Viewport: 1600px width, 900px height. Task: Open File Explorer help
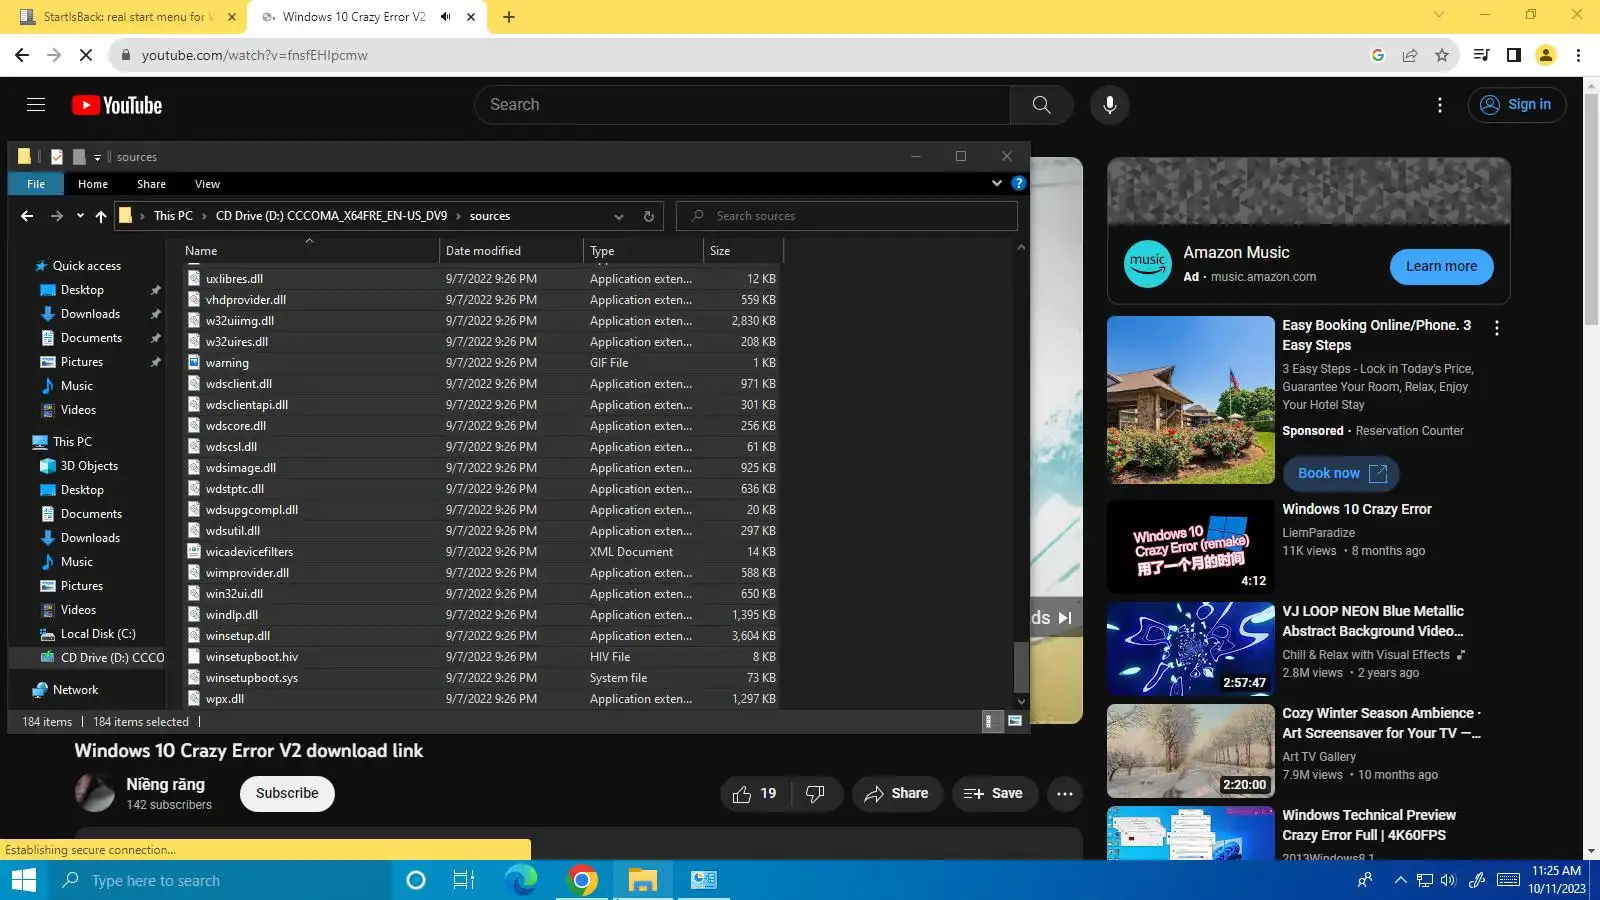(1018, 184)
